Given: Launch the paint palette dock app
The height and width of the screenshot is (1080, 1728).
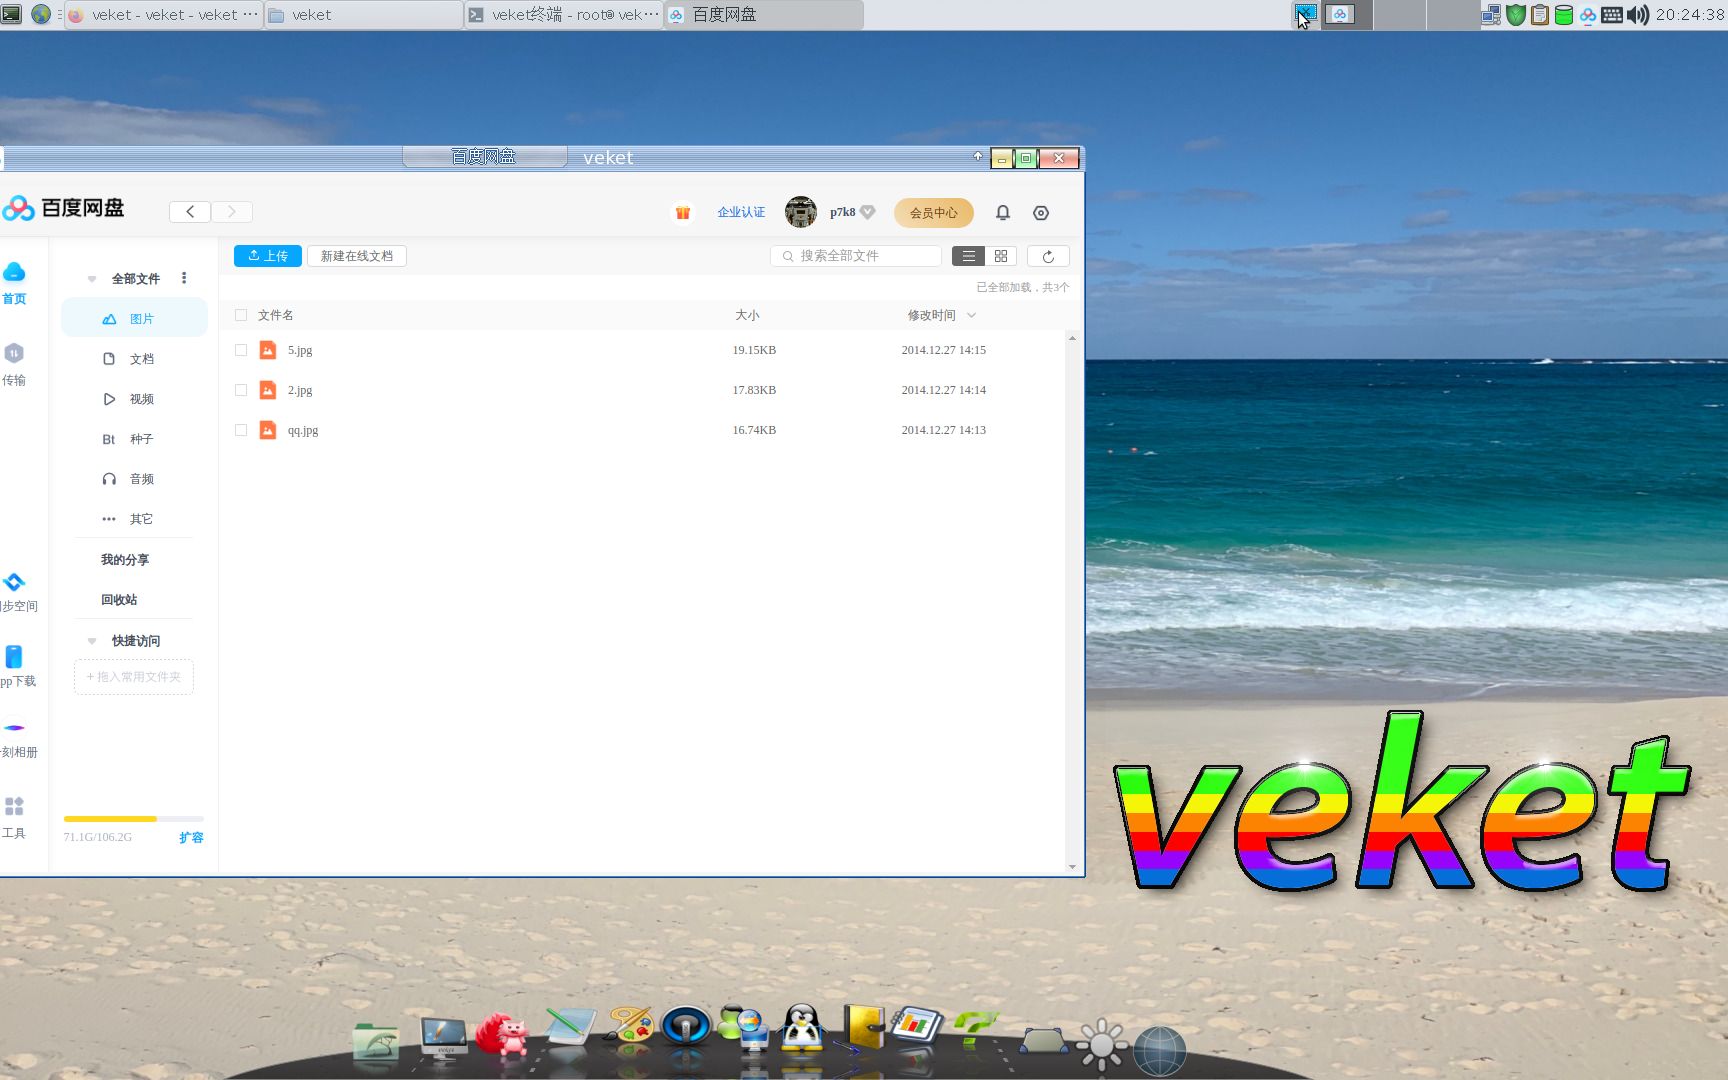Looking at the screenshot, I should pyautogui.click(x=630, y=1025).
